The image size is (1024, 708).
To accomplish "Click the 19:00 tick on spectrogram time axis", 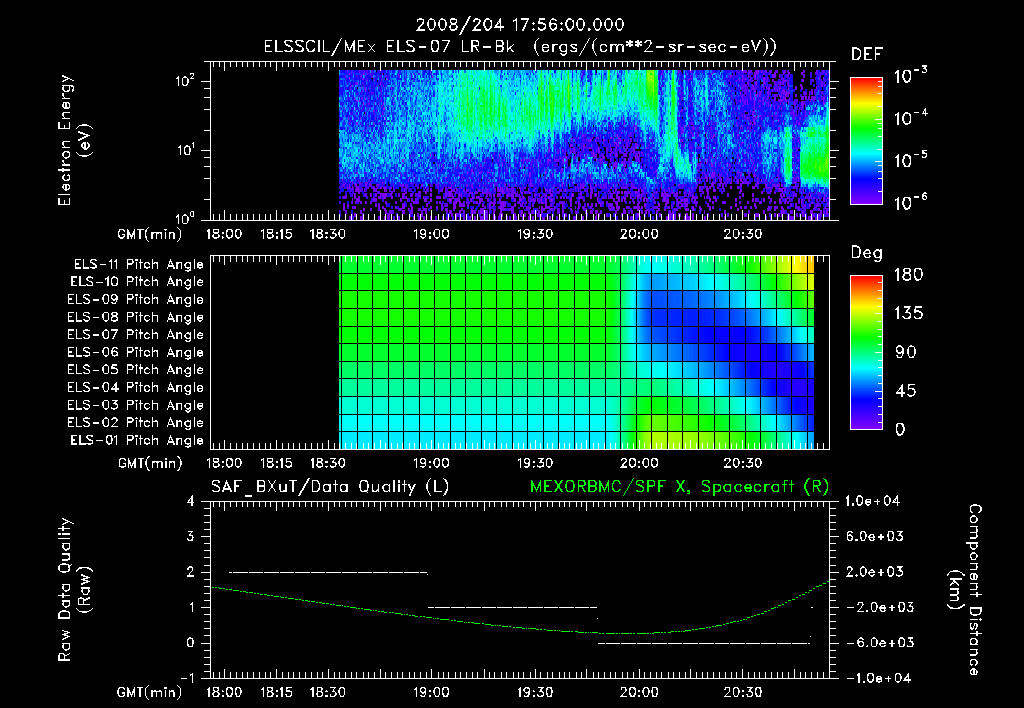I will (431, 234).
